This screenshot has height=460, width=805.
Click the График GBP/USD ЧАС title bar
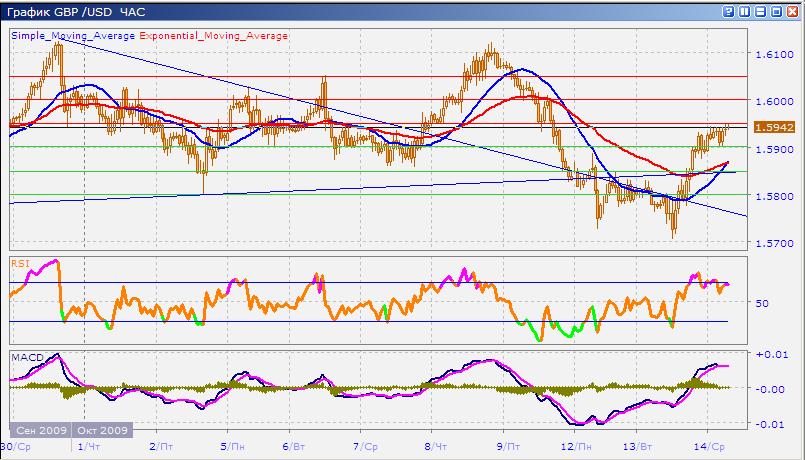(x=76, y=12)
